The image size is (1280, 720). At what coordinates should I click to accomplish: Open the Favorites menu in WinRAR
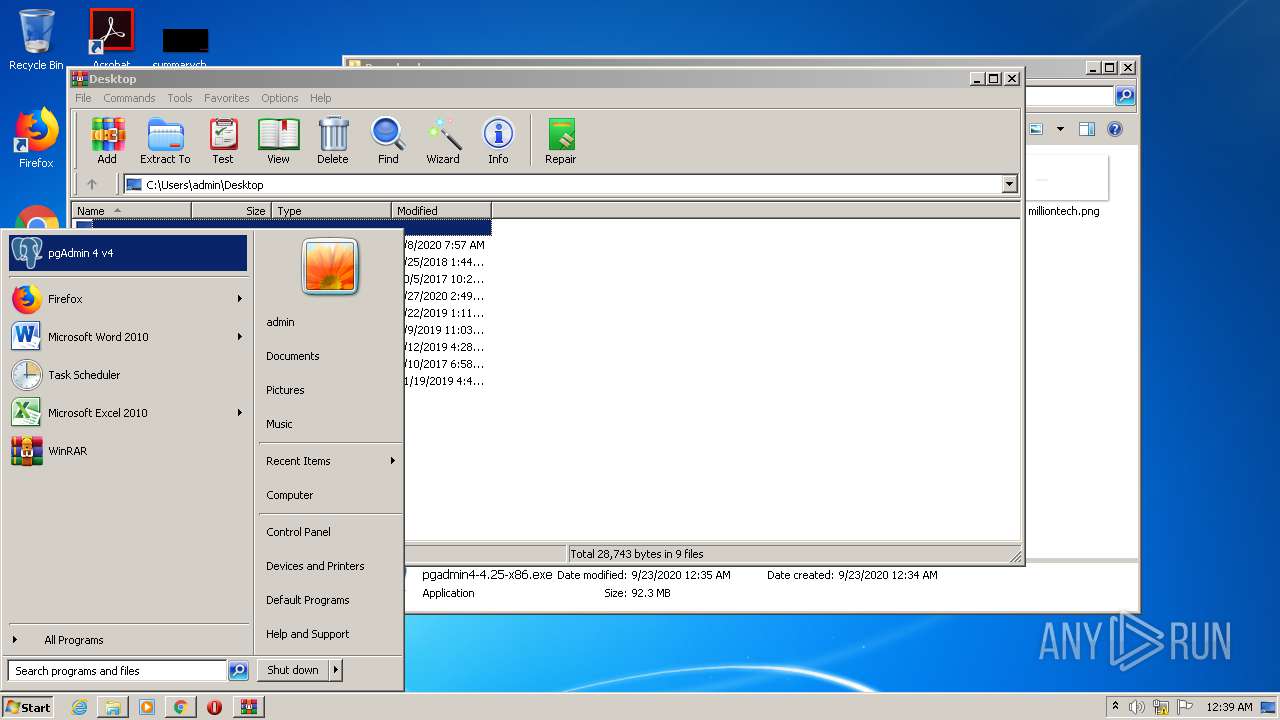tap(227, 98)
